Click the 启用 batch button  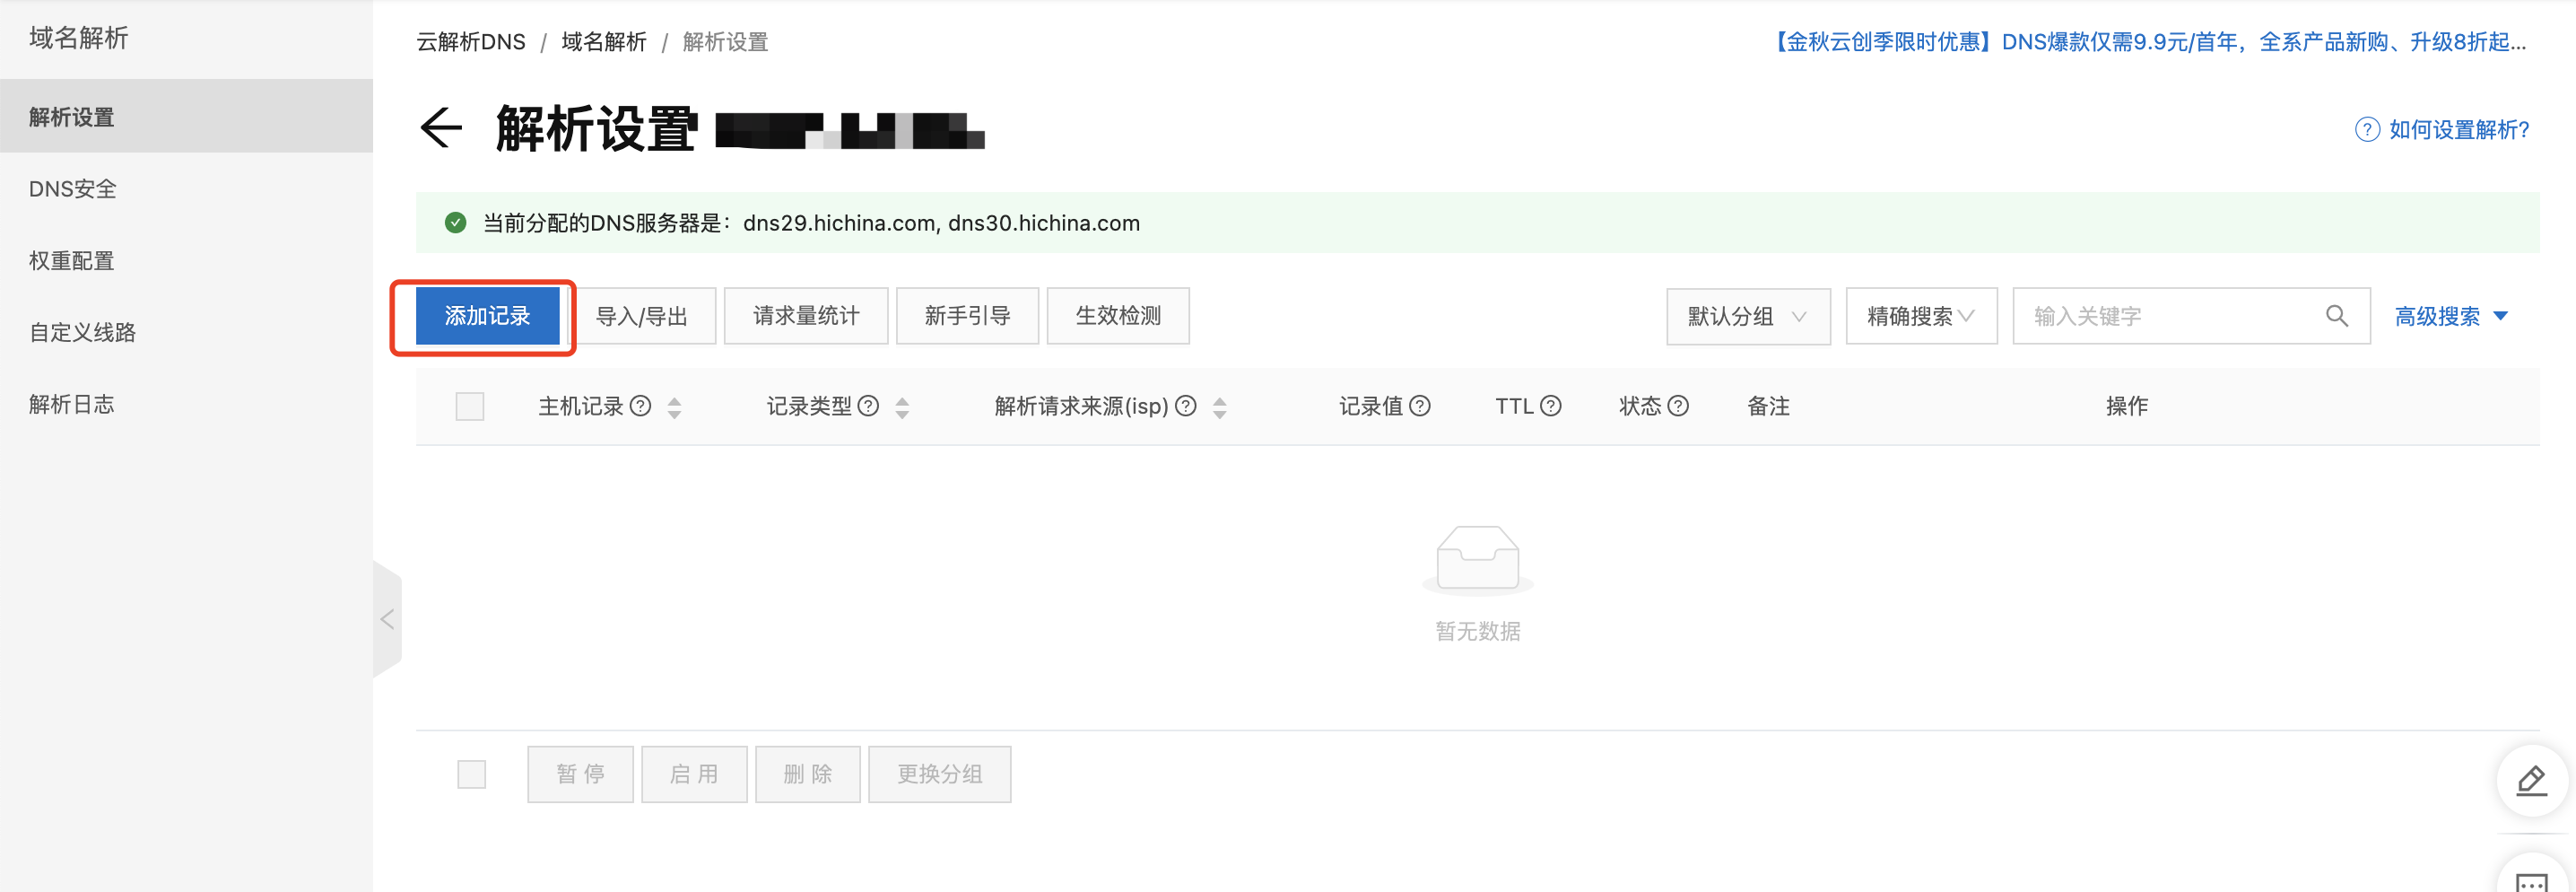(x=694, y=774)
